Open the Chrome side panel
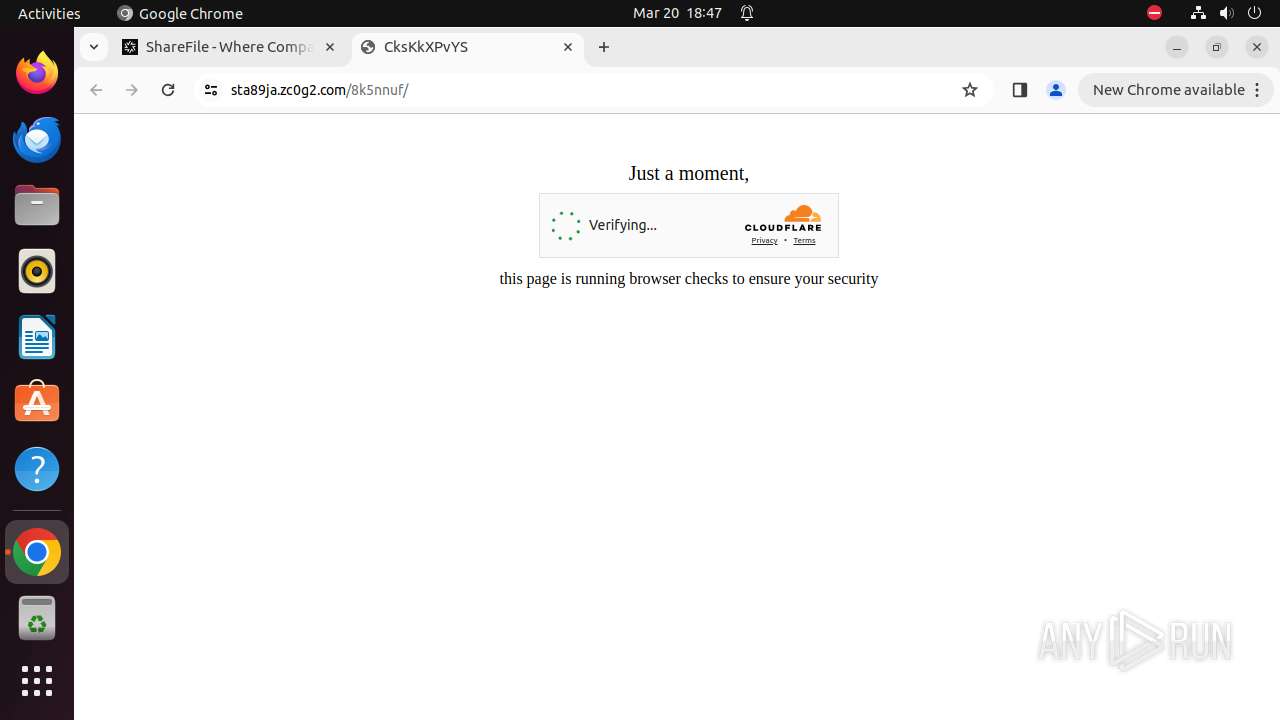The height and width of the screenshot is (720, 1280). pyautogui.click(x=1020, y=90)
